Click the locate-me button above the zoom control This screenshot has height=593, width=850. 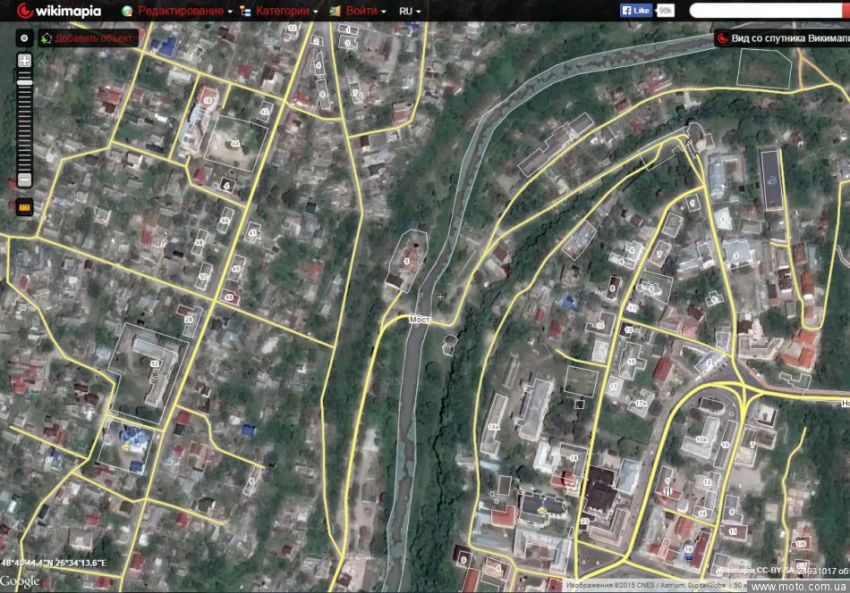click(x=24, y=37)
